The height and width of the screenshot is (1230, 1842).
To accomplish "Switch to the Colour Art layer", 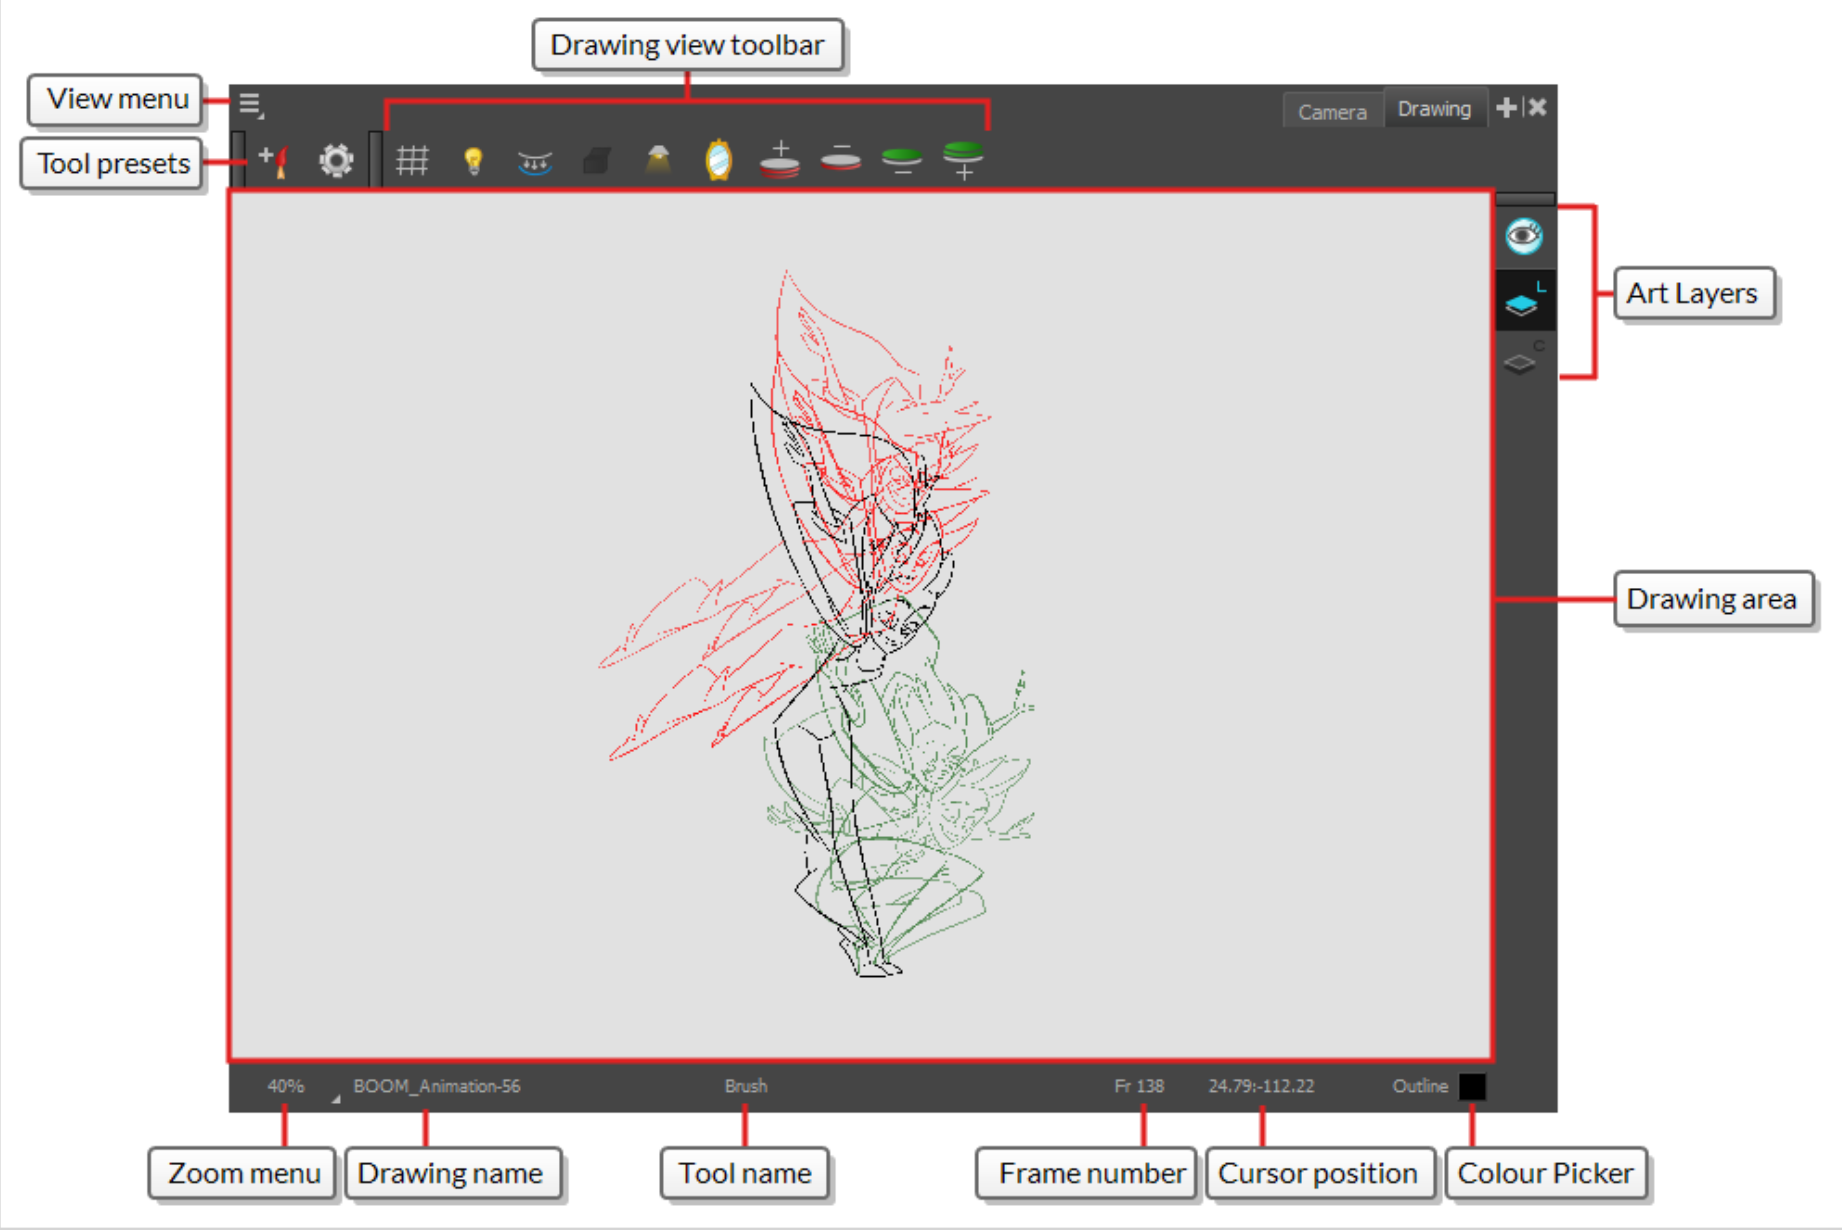I will click(1522, 362).
